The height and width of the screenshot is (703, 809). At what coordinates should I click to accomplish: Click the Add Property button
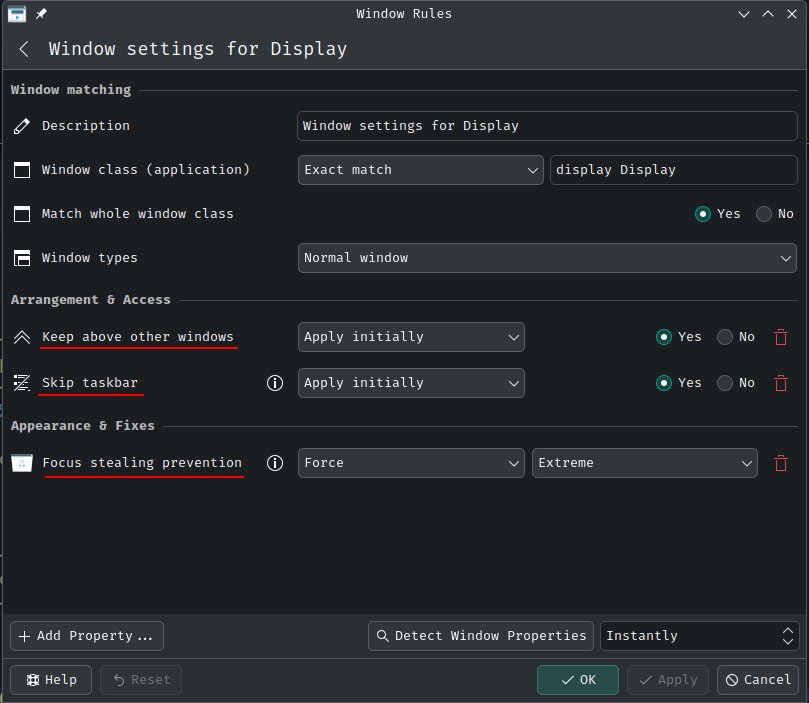pyautogui.click(x=87, y=636)
